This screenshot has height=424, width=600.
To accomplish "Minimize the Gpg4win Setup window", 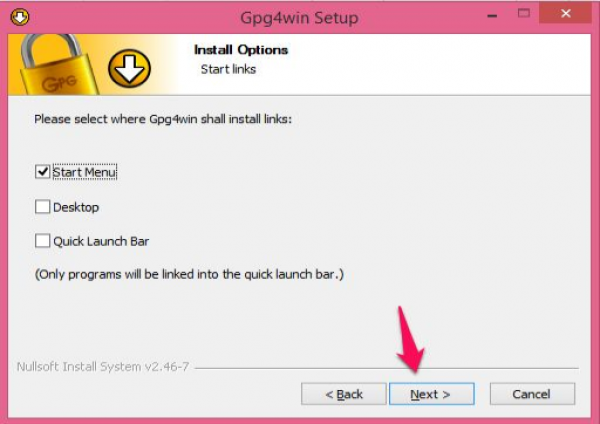I will tap(492, 15).
